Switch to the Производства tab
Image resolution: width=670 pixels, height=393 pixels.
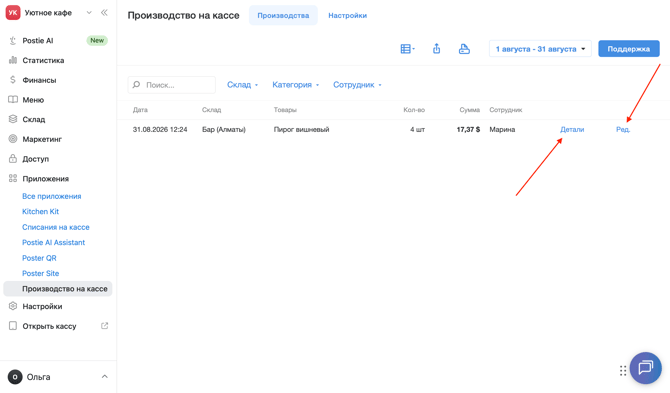pos(283,15)
